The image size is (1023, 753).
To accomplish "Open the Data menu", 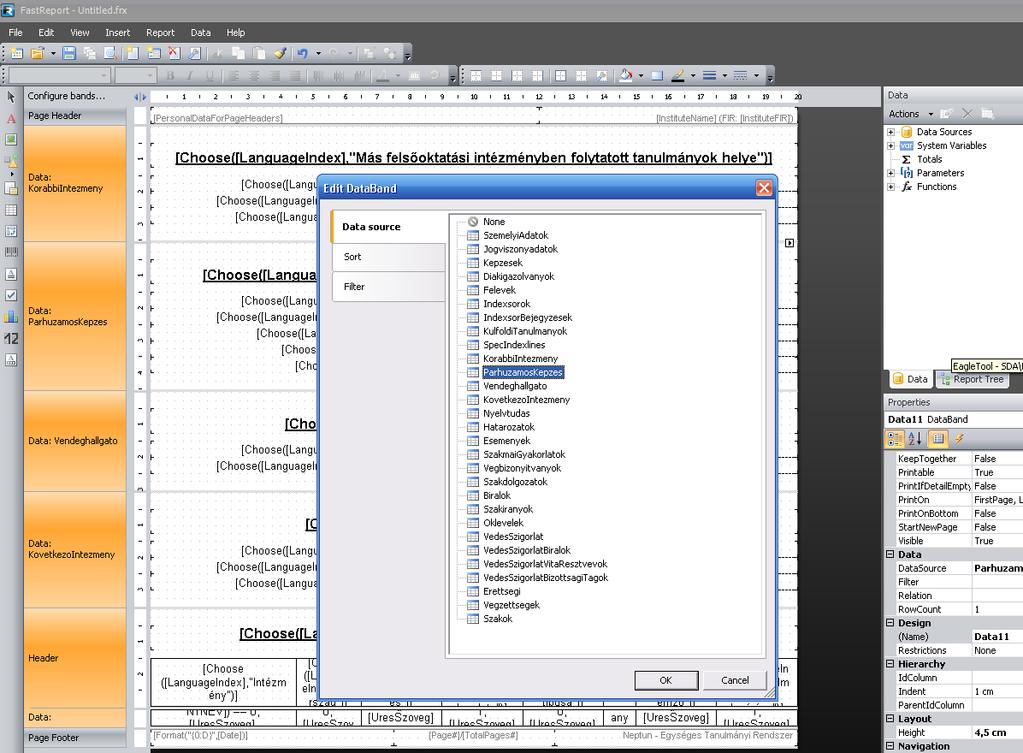I will pos(200,33).
